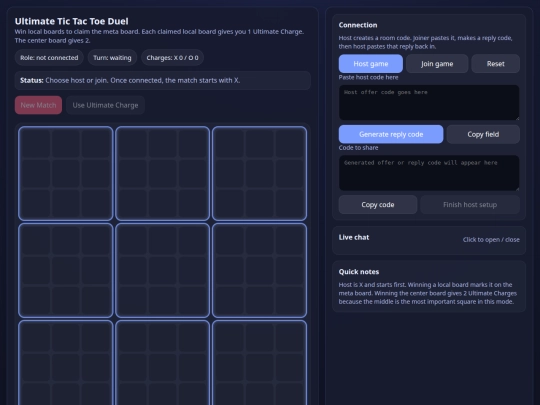The image size is (540, 405).
Task: Copy the code with Copy code button
Action: click(378, 205)
